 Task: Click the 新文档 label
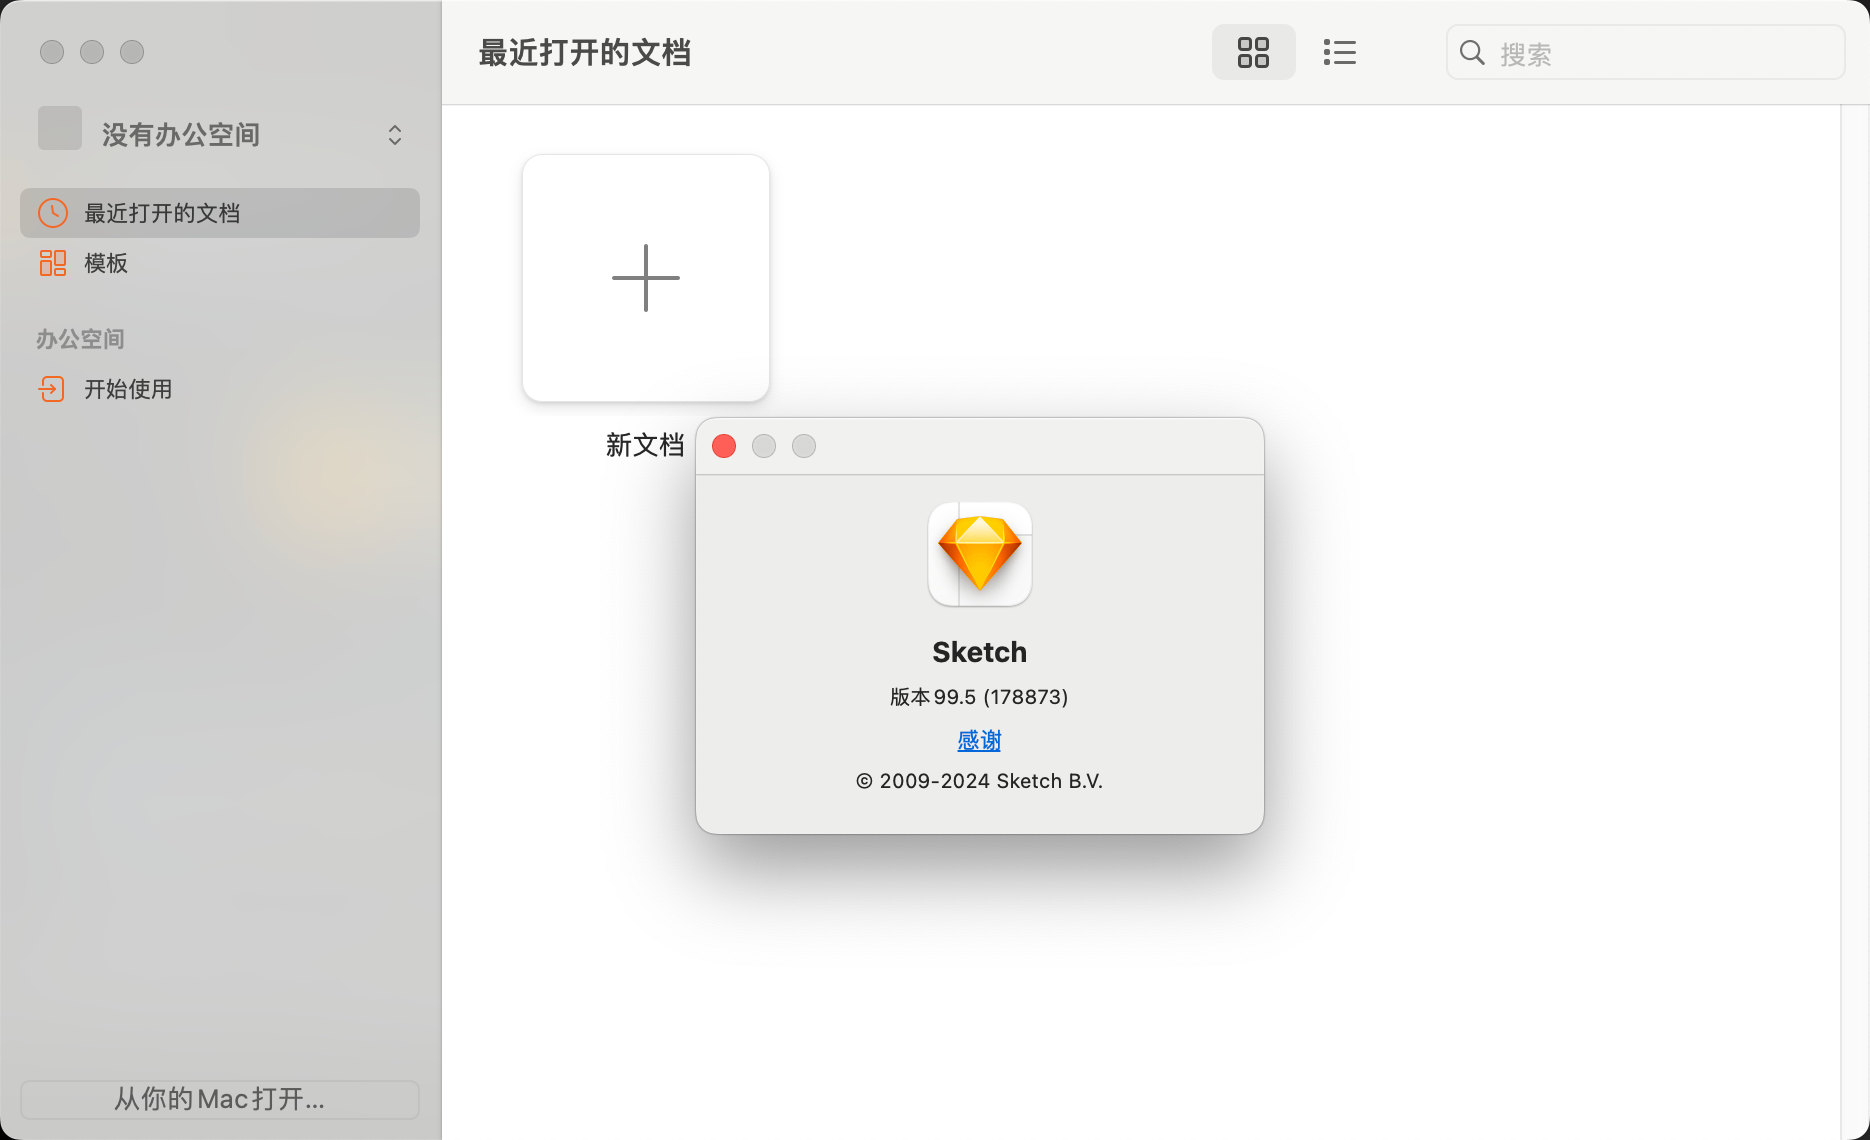[x=645, y=445]
